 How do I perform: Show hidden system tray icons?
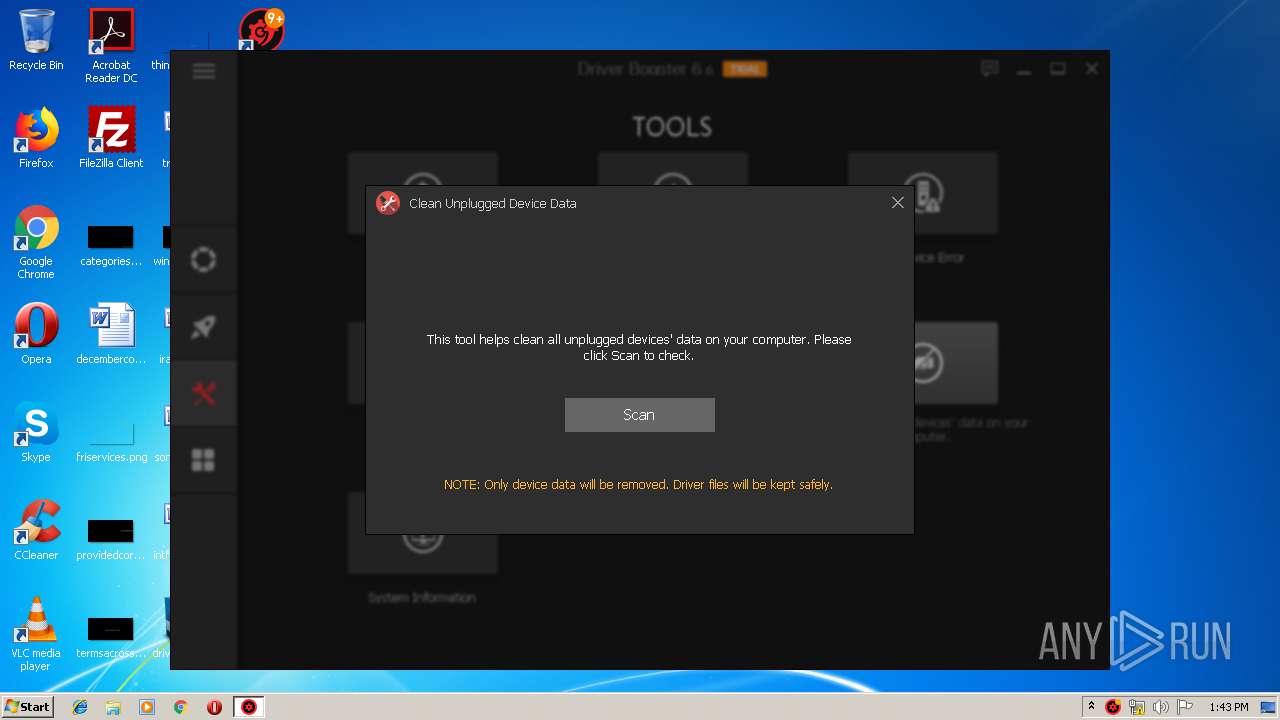pos(1091,706)
